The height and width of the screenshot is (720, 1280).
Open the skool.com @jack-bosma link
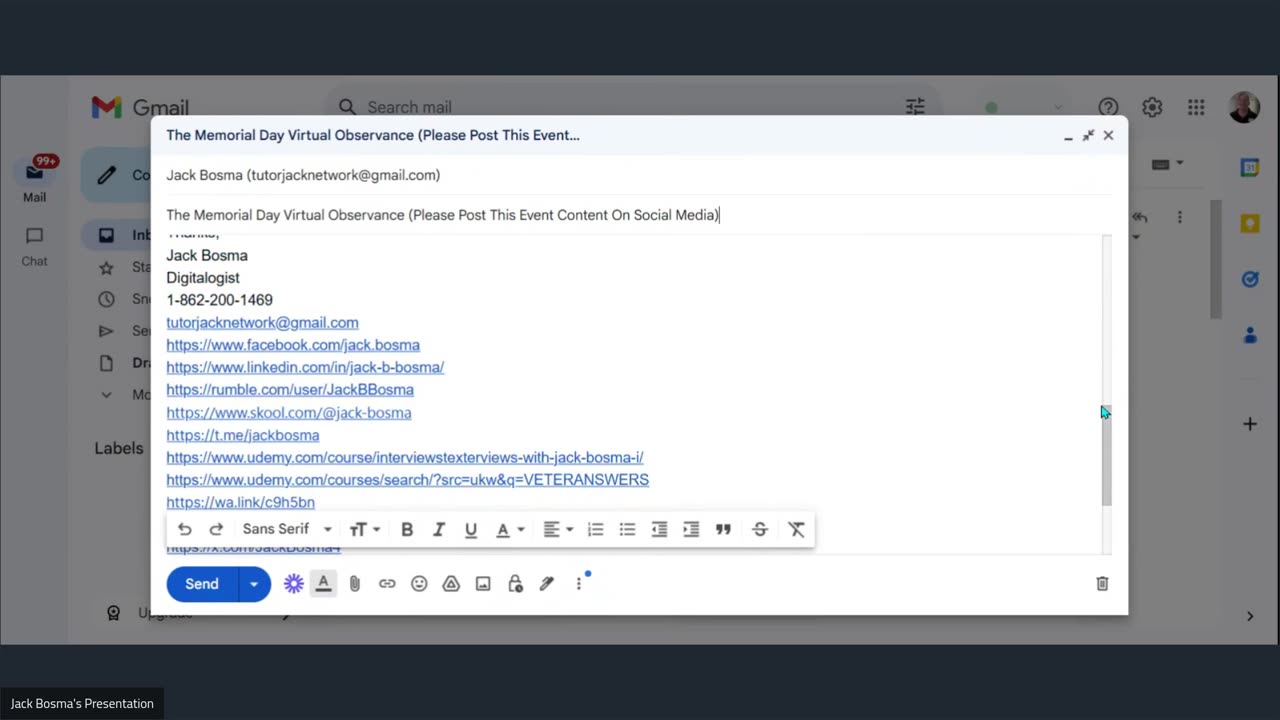289,413
